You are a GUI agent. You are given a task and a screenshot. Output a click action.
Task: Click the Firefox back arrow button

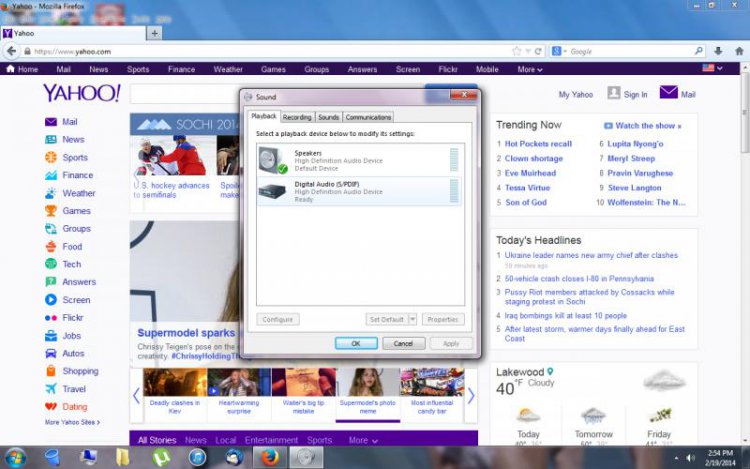11,51
